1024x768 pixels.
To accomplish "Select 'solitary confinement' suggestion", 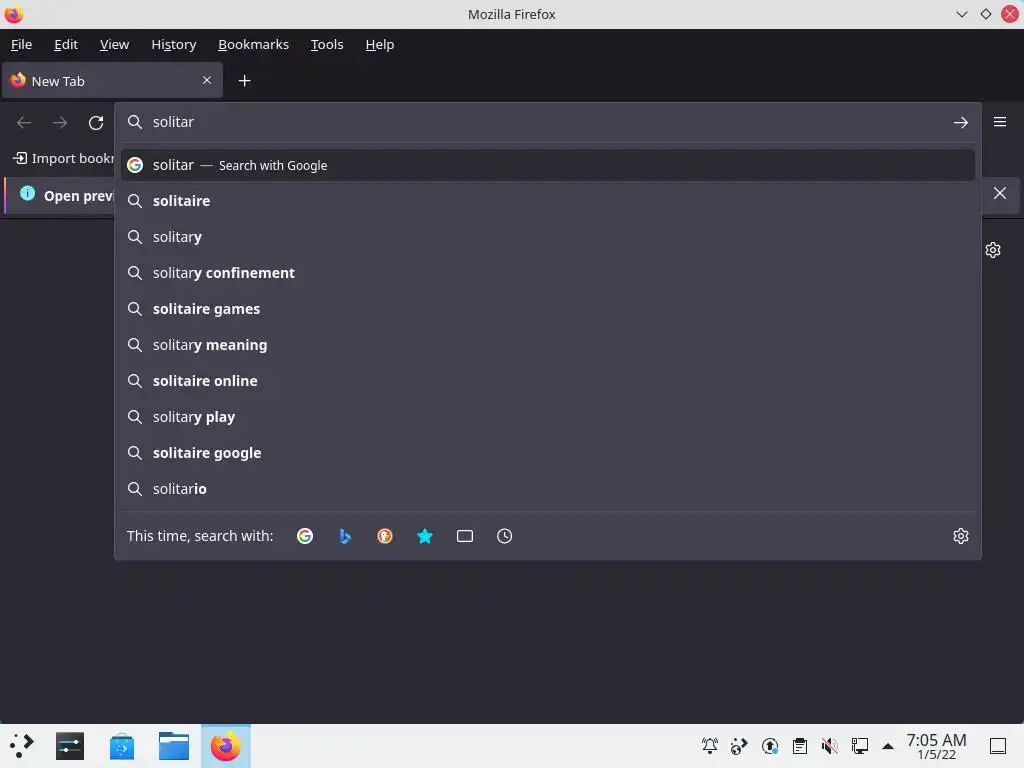I will click(547, 273).
